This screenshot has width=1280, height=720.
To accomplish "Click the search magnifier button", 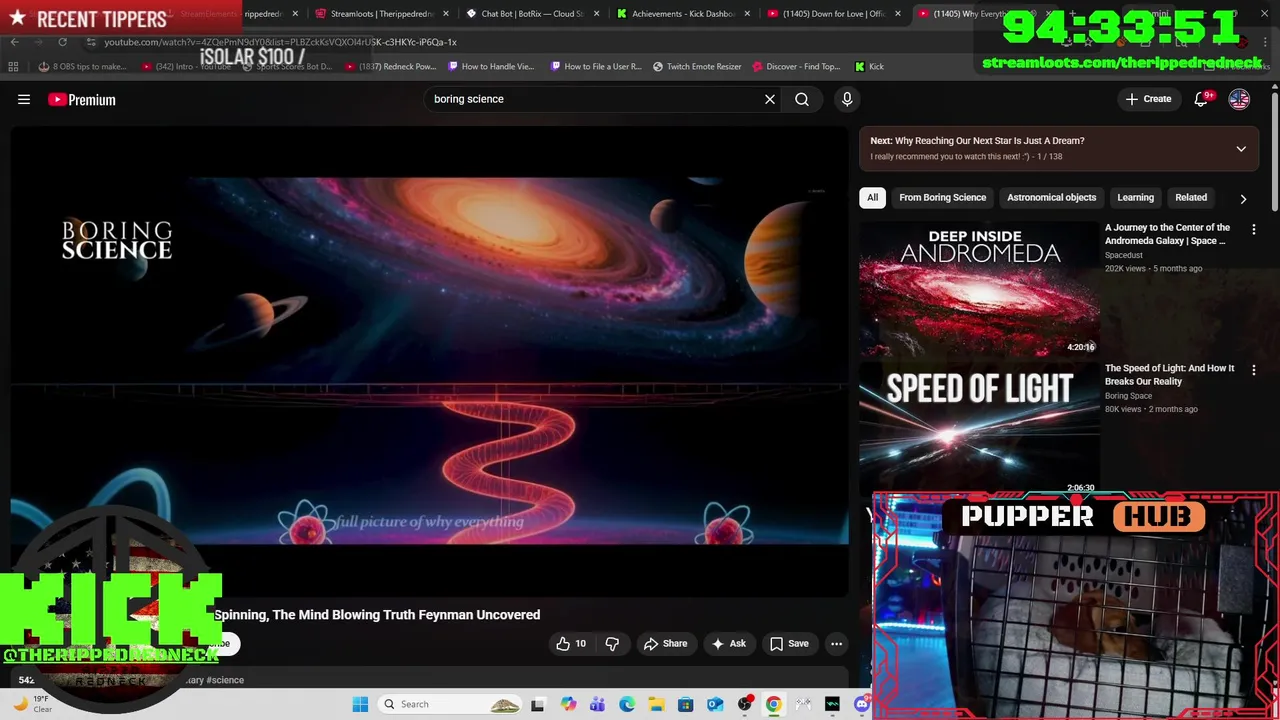I will tap(802, 99).
